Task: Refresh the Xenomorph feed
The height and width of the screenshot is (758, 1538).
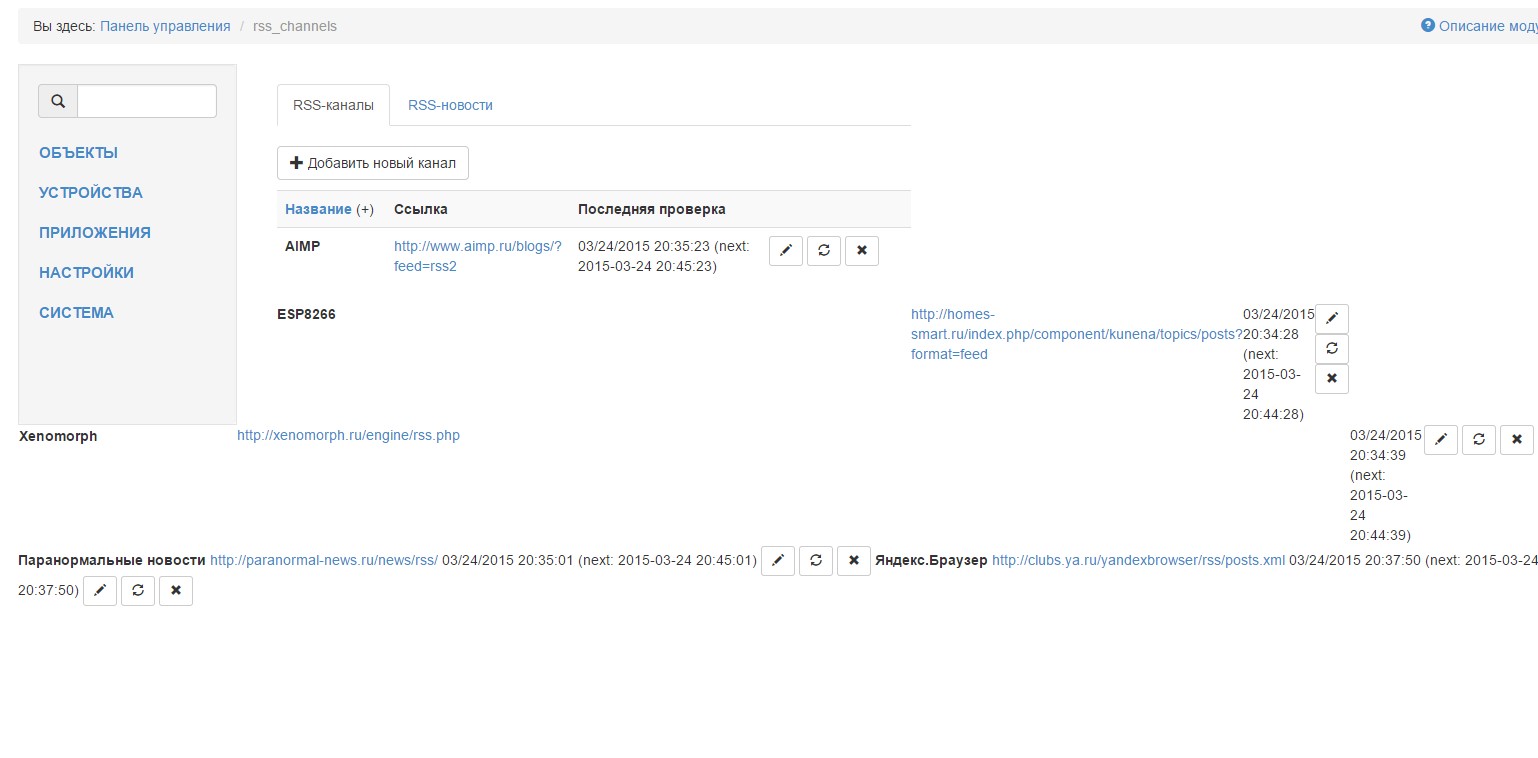Action: tap(1478, 439)
